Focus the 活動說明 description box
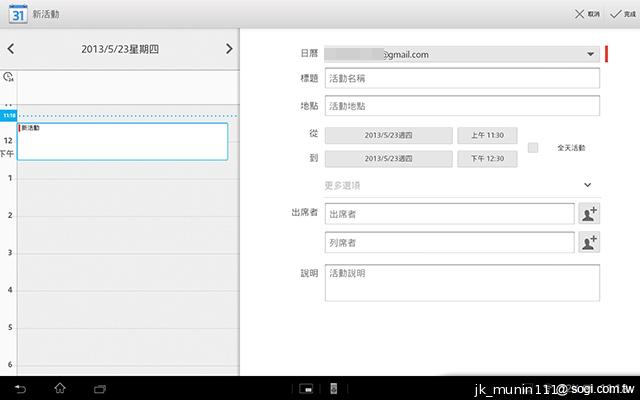 point(462,283)
